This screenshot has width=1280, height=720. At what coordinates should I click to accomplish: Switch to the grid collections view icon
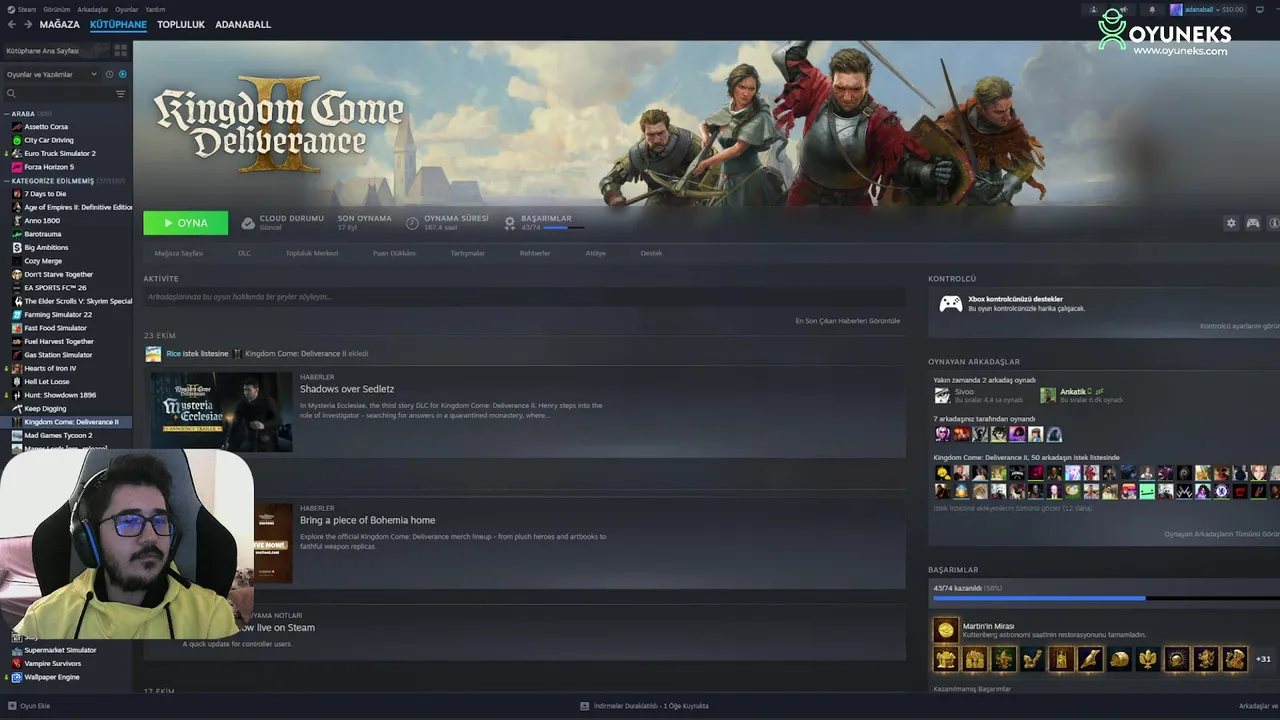(121, 50)
